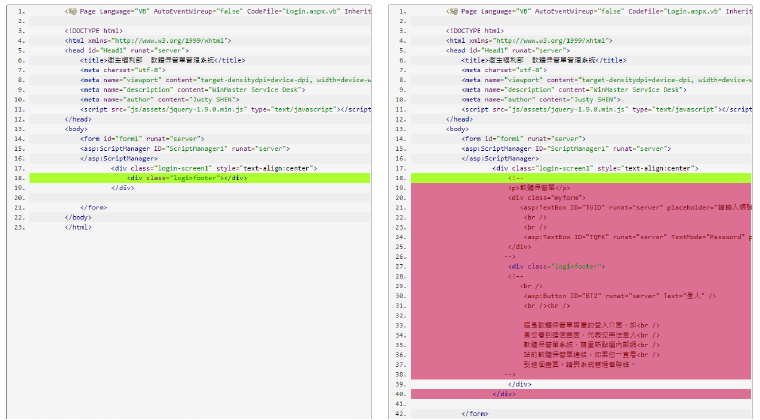Click the green highlighted line with loginfooter></div>

[x=200, y=178]
